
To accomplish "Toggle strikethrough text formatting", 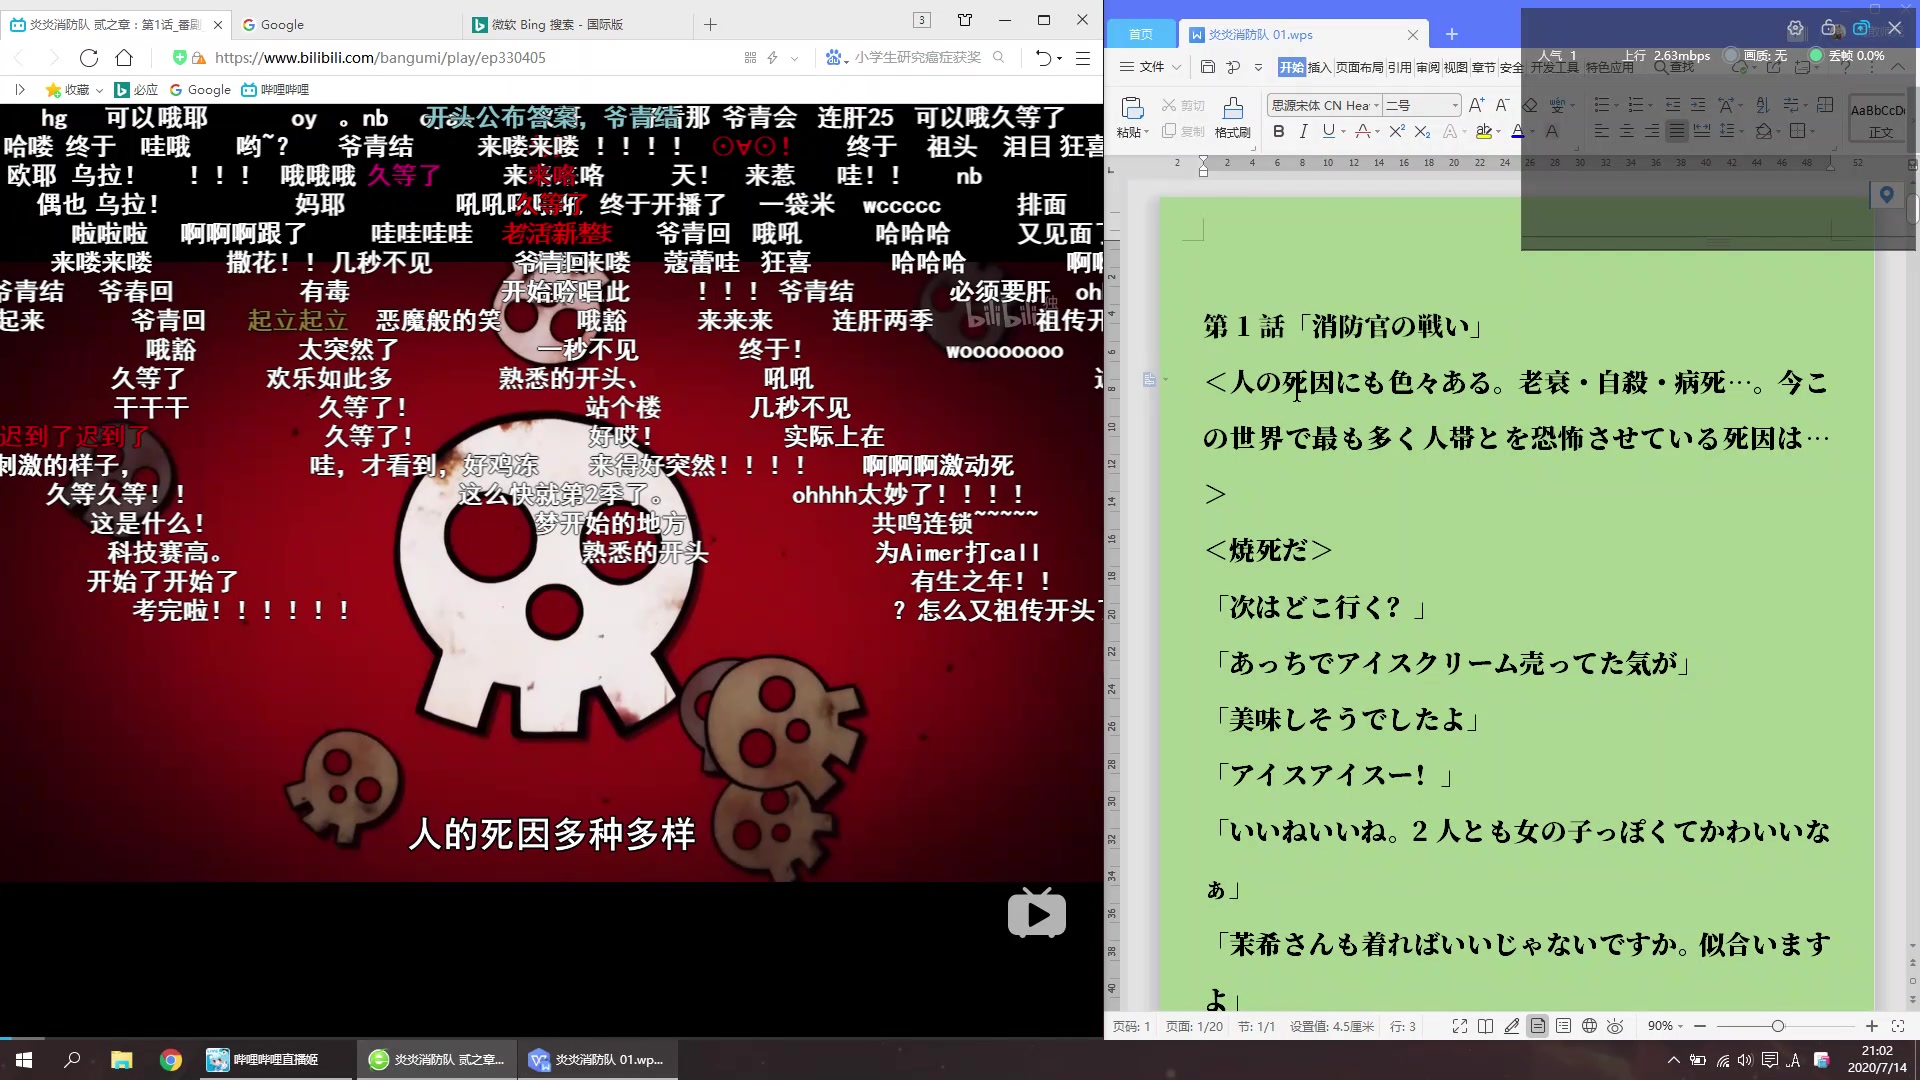I will [1365, 131].
